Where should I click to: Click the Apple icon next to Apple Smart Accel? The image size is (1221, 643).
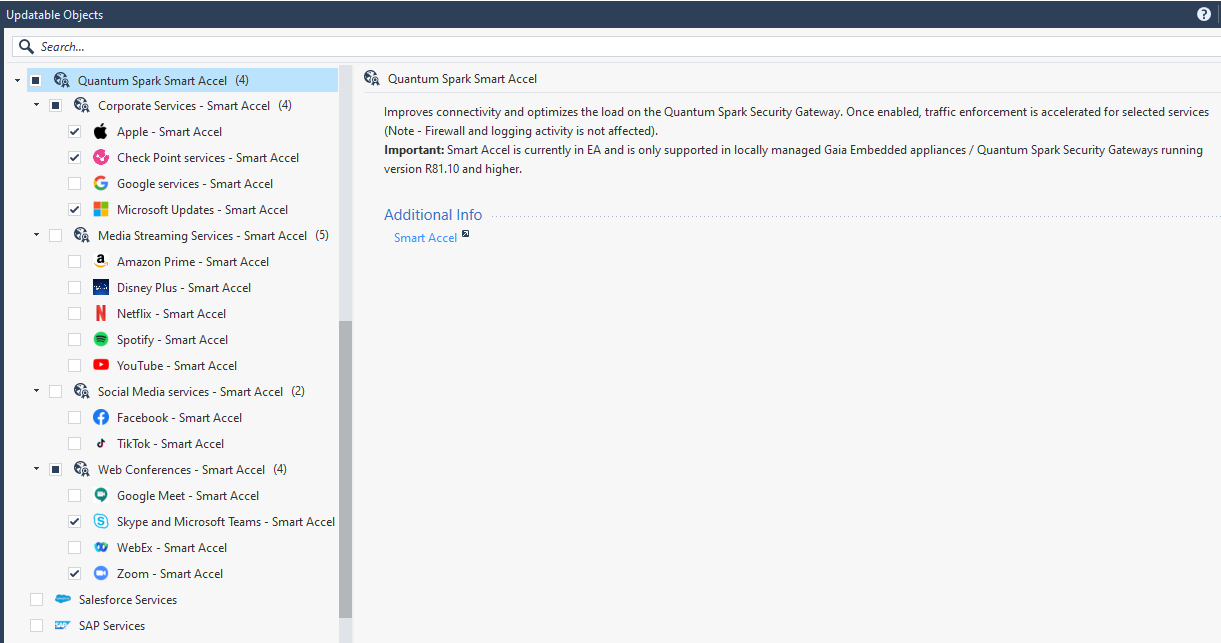tap(100, 131)
